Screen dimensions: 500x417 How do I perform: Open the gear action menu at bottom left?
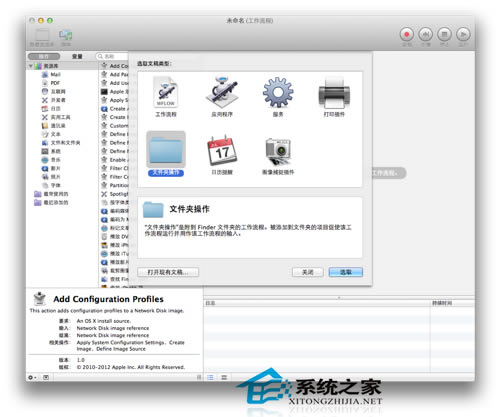point(32,377)
